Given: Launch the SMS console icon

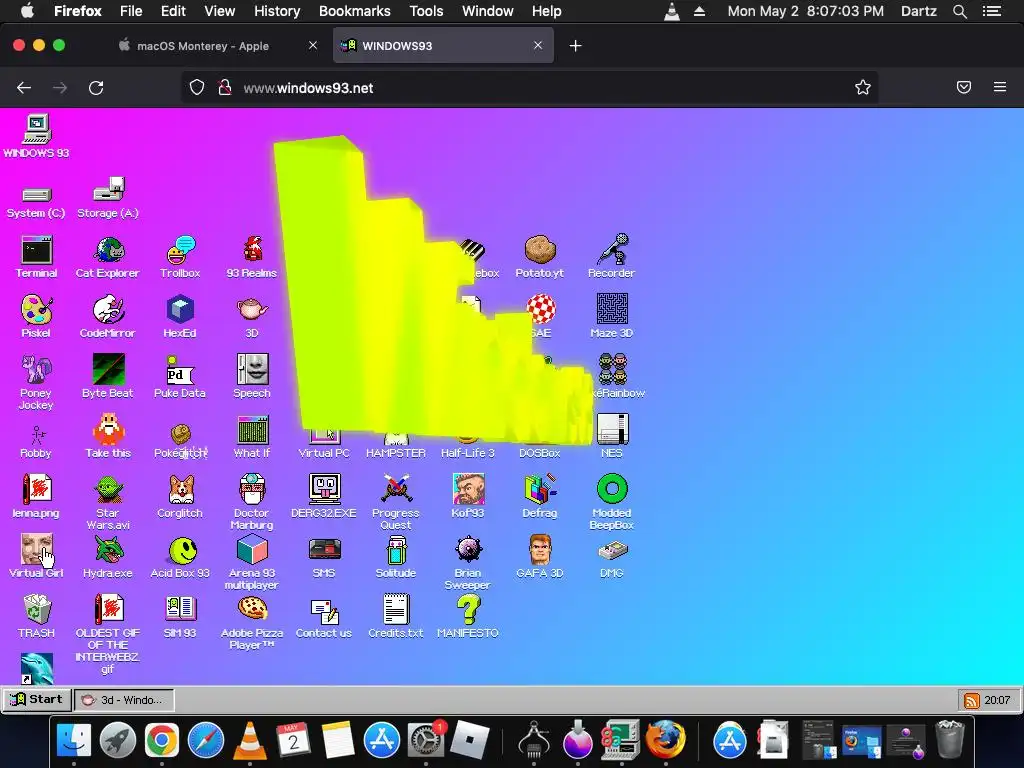Looking at the screenshot, I should click(x=324, y=549).
